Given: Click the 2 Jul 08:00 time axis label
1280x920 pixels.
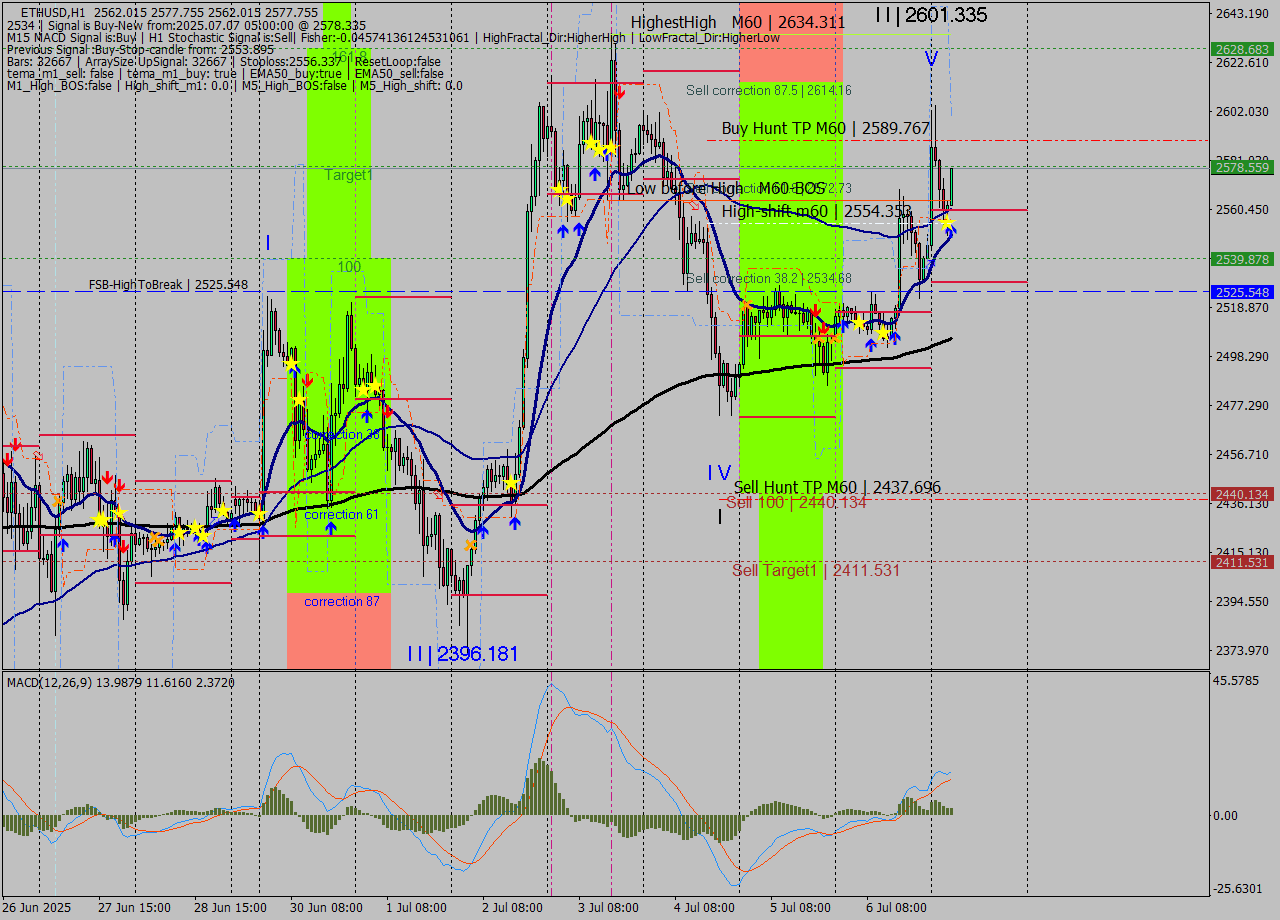Looking at the screenshot, I should [x=512, y=907].
